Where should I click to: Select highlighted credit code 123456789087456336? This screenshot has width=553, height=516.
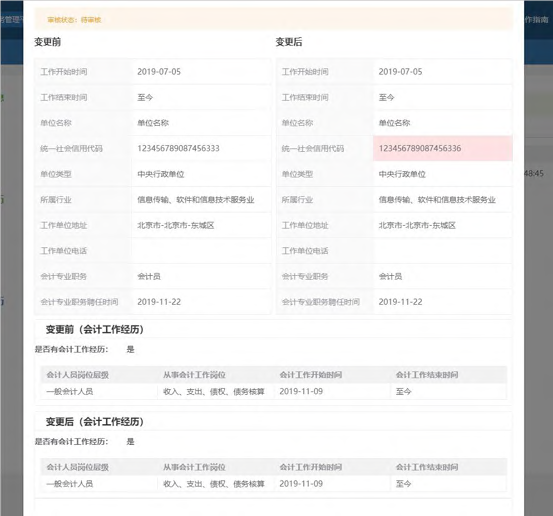click(420, 148)
